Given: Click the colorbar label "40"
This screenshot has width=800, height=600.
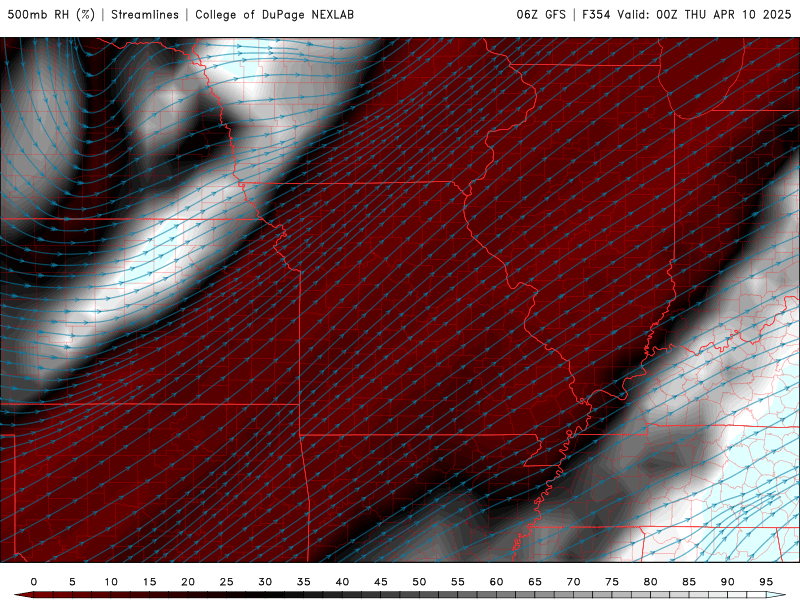Looking at the screenshot, I should (x=342, y=582).
